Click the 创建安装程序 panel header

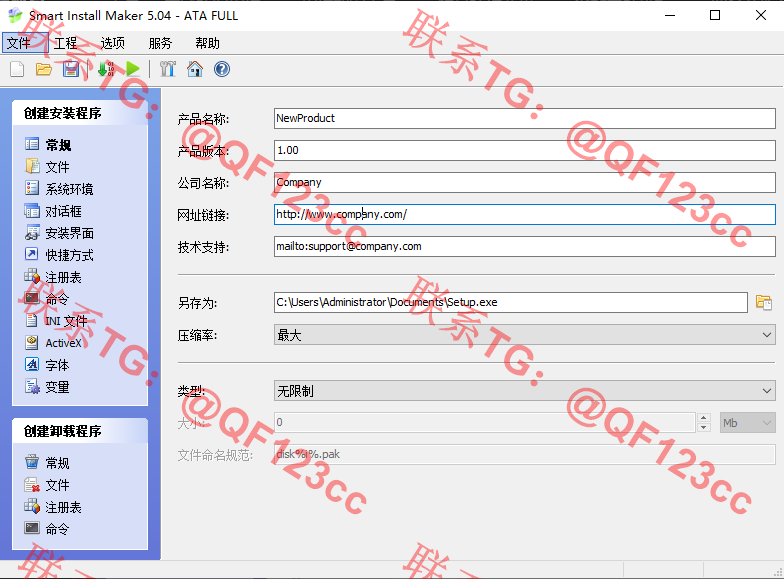click(x=80, y=113)
